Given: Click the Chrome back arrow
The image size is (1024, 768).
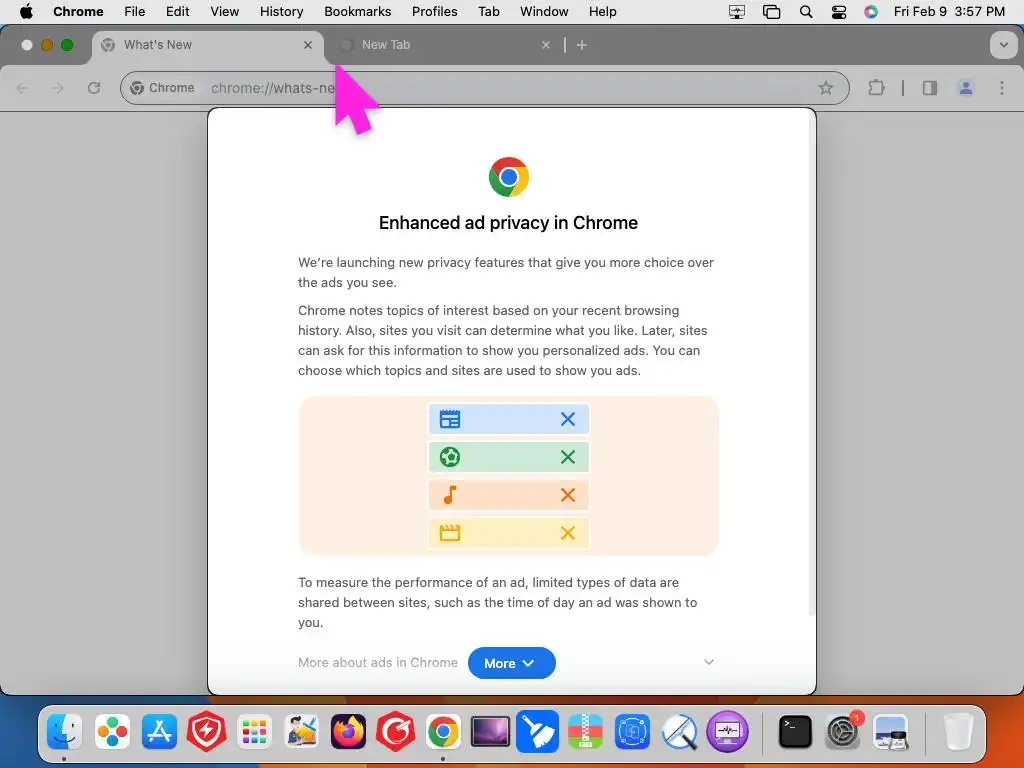Looking at the screenshot, I should [x=22, y=88].
